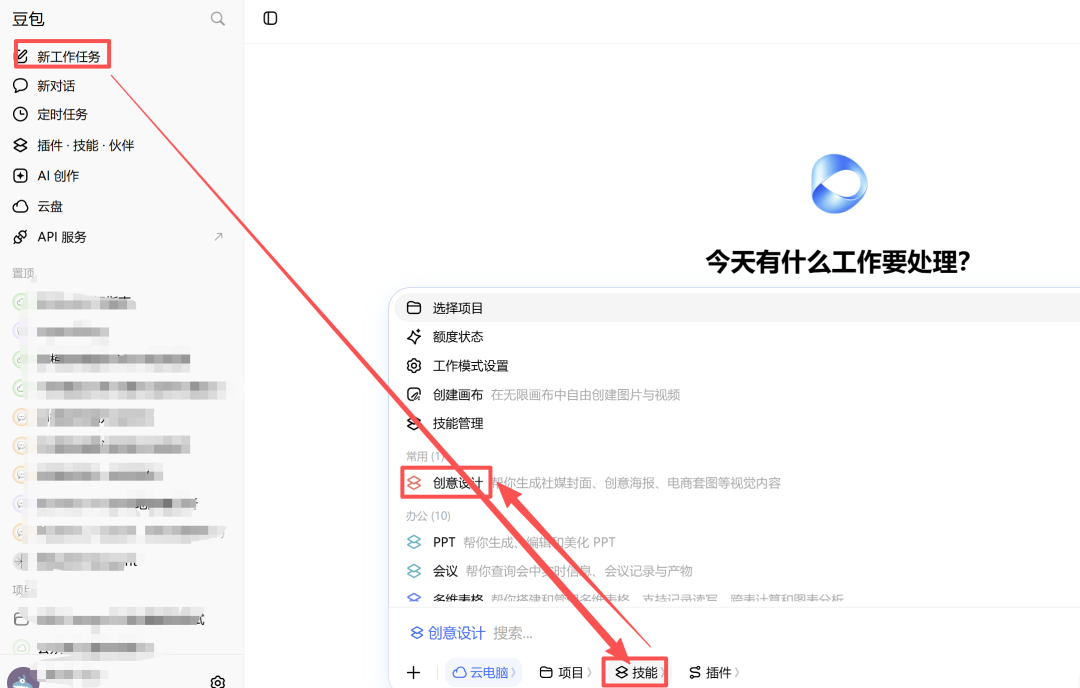Click the teal layers icon beside 会议

tap(414, 571)
